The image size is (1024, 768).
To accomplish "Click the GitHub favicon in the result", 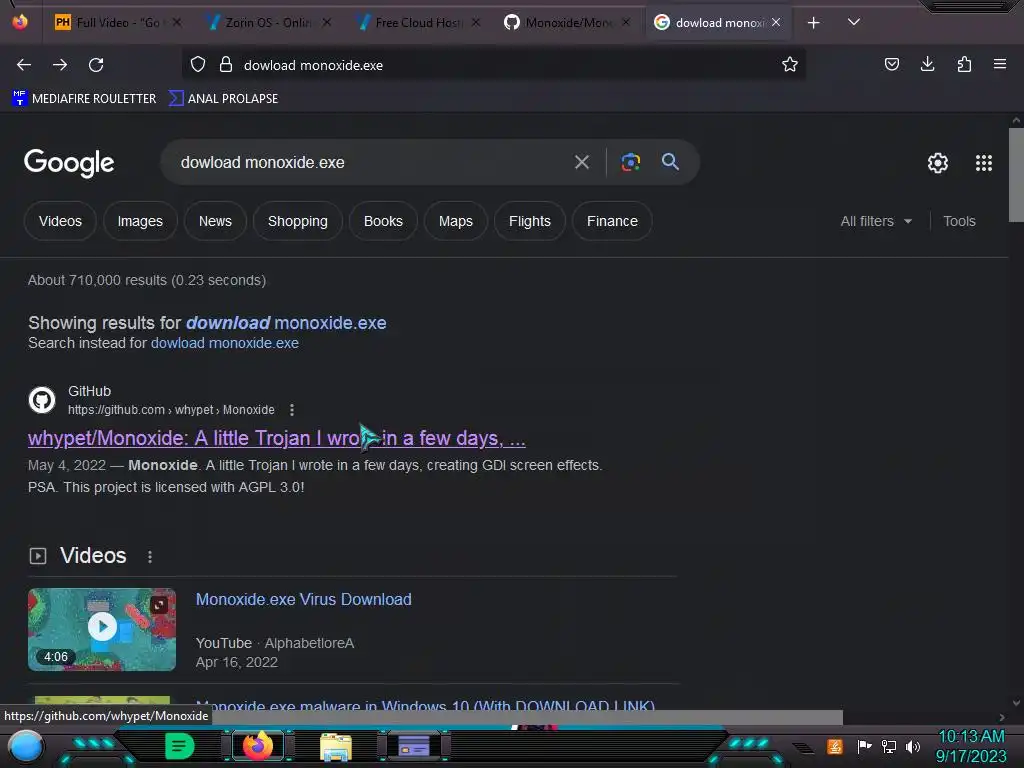I will [42, 400].
